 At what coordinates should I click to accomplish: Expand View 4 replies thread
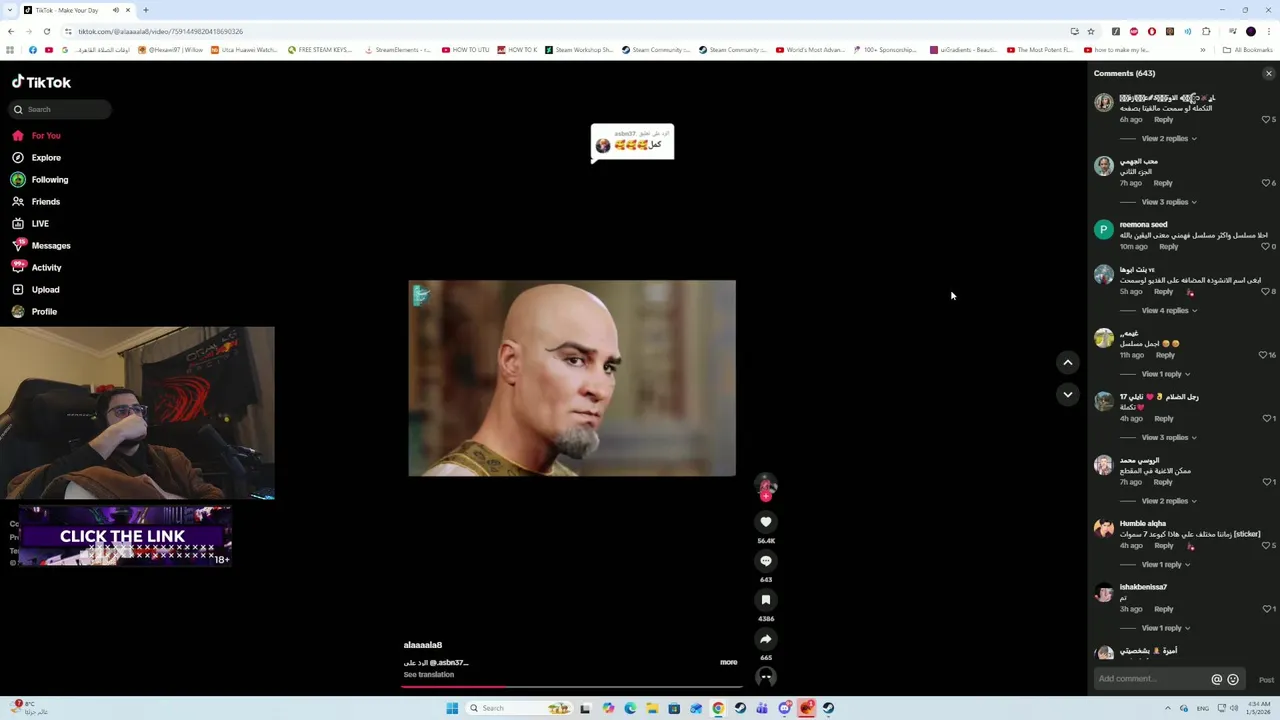coord(1169,311)
